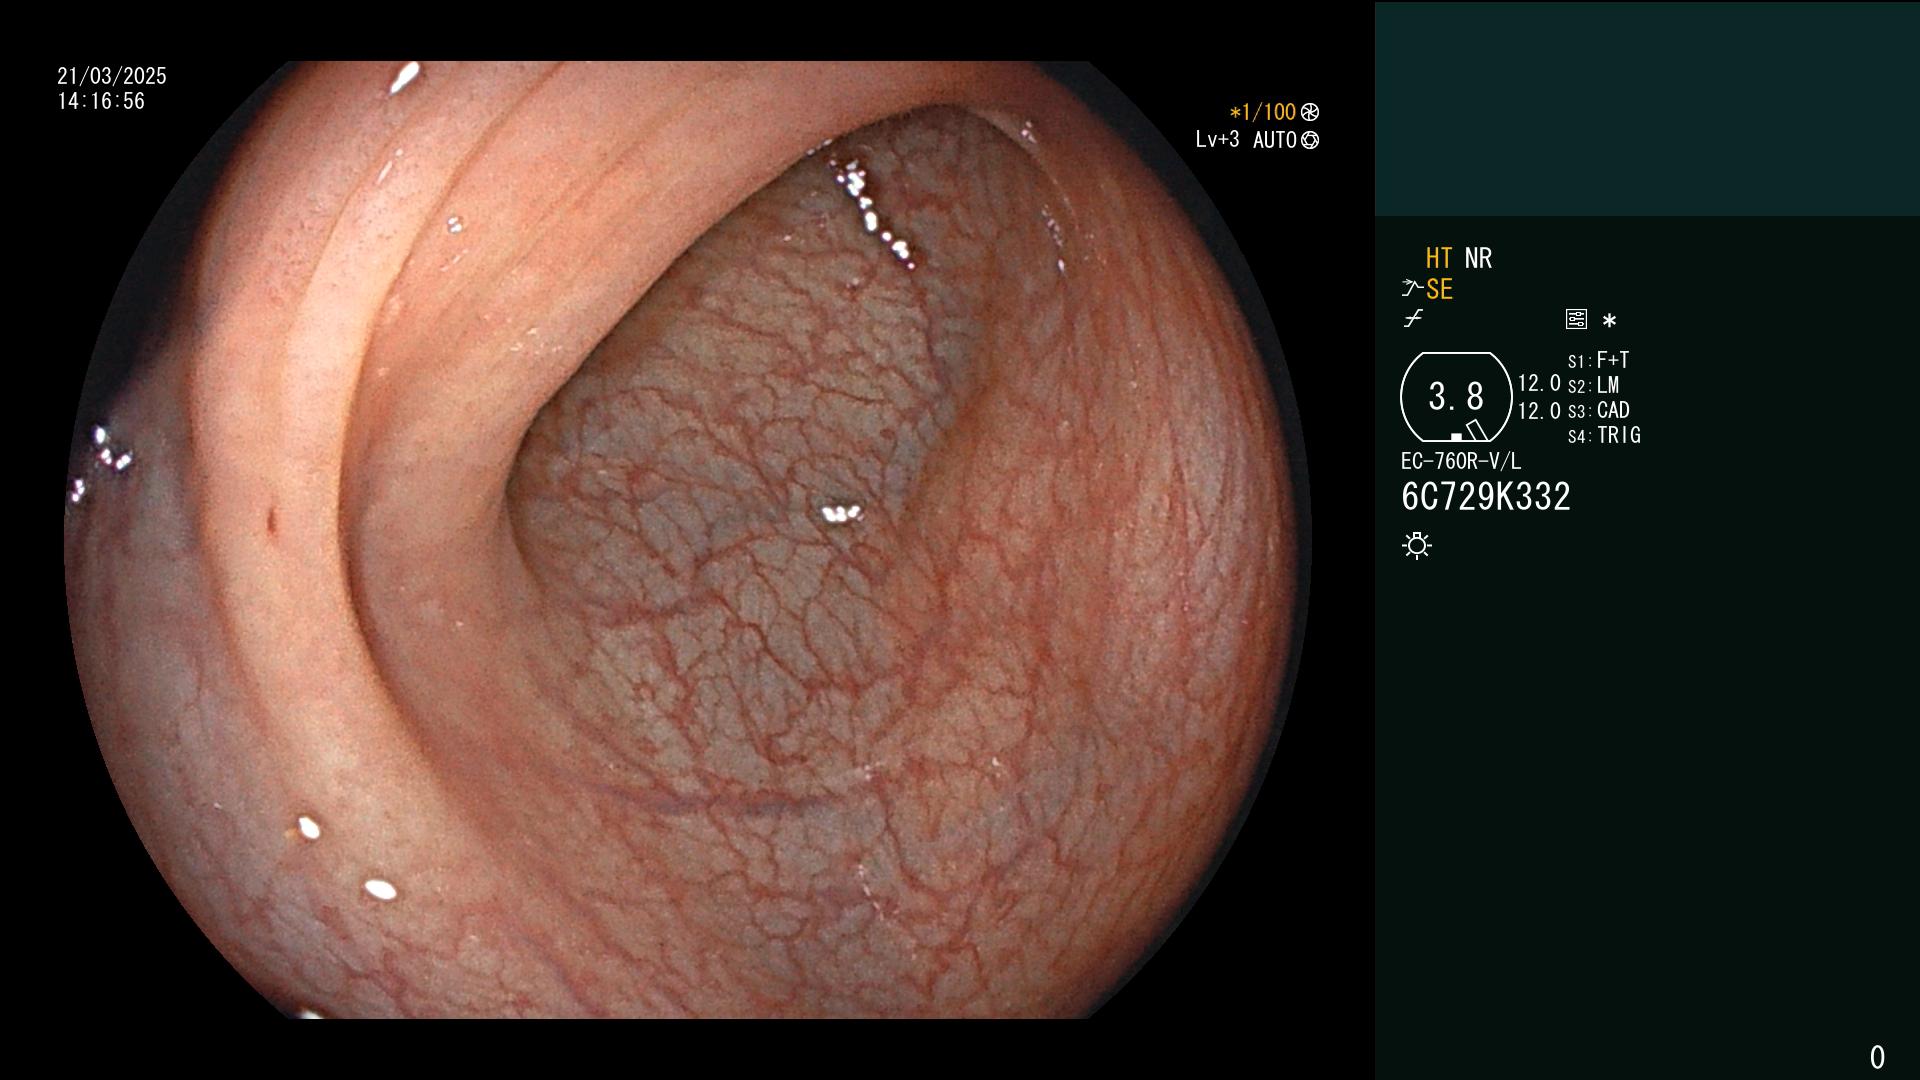Click the S3: CAD switch assignment
This screenshot has width=1920, height=1080.
click(1598, 410)
